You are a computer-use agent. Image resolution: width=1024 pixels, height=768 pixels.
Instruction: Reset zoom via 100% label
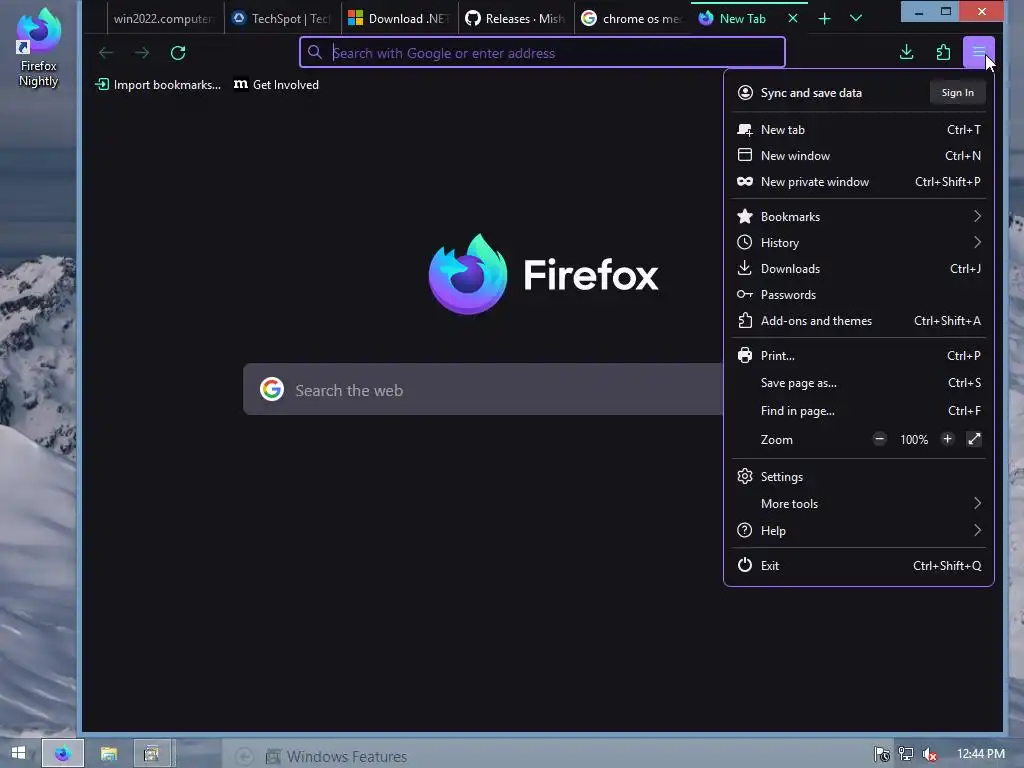point(914,440)
